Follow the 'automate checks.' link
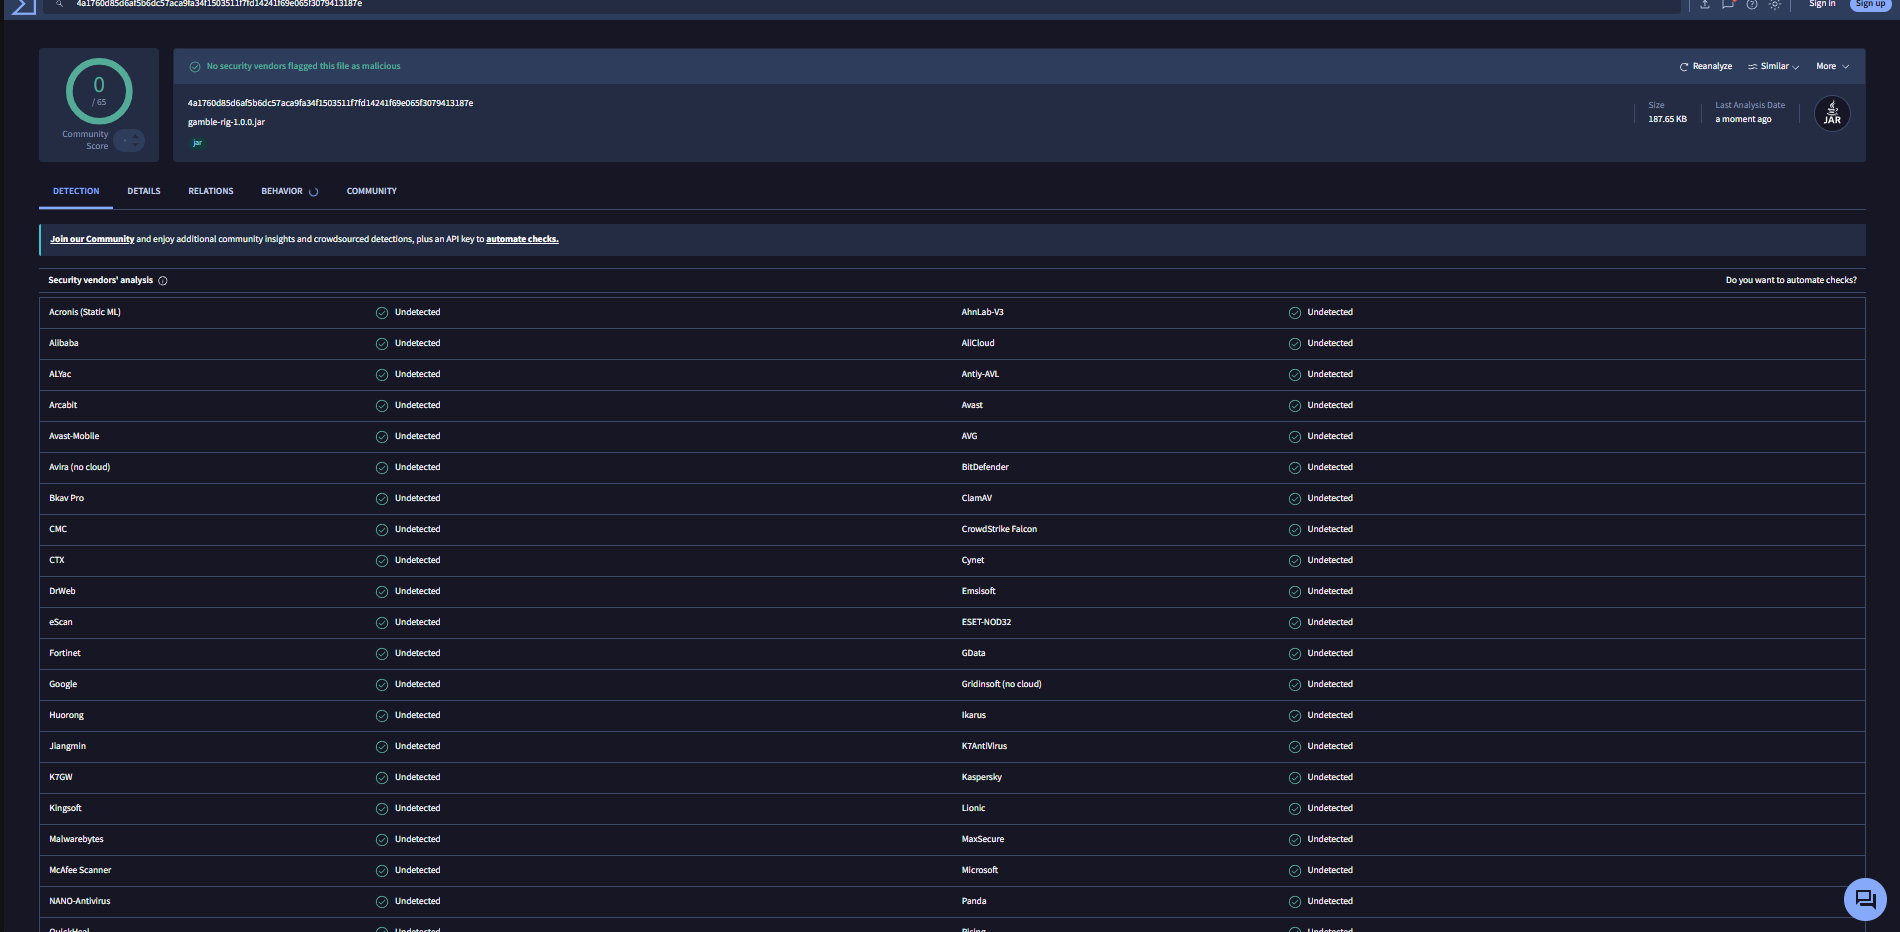This screenshot has width=1900, height=932. 522,240
